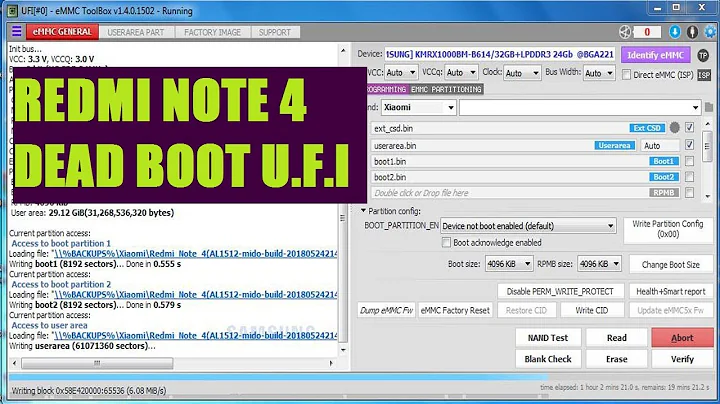Click the log horizontal scrollbar thumb

coord(97,363)
